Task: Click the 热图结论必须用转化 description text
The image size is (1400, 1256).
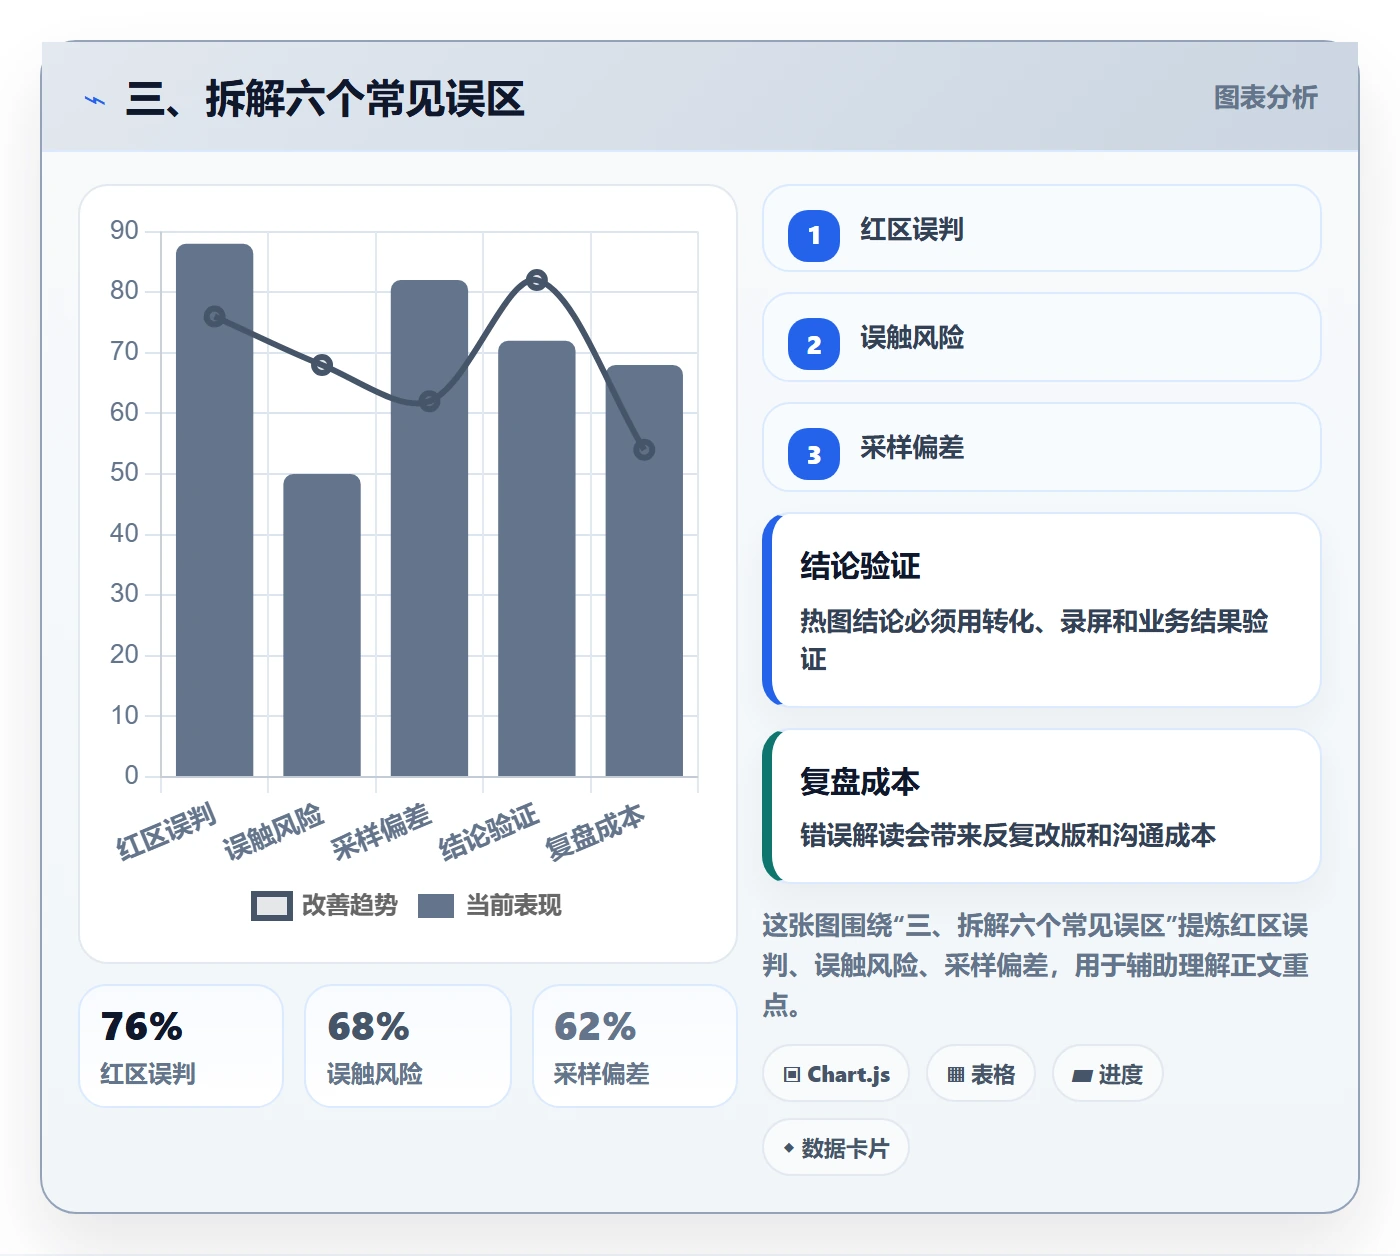Action: click(1034, 640)
